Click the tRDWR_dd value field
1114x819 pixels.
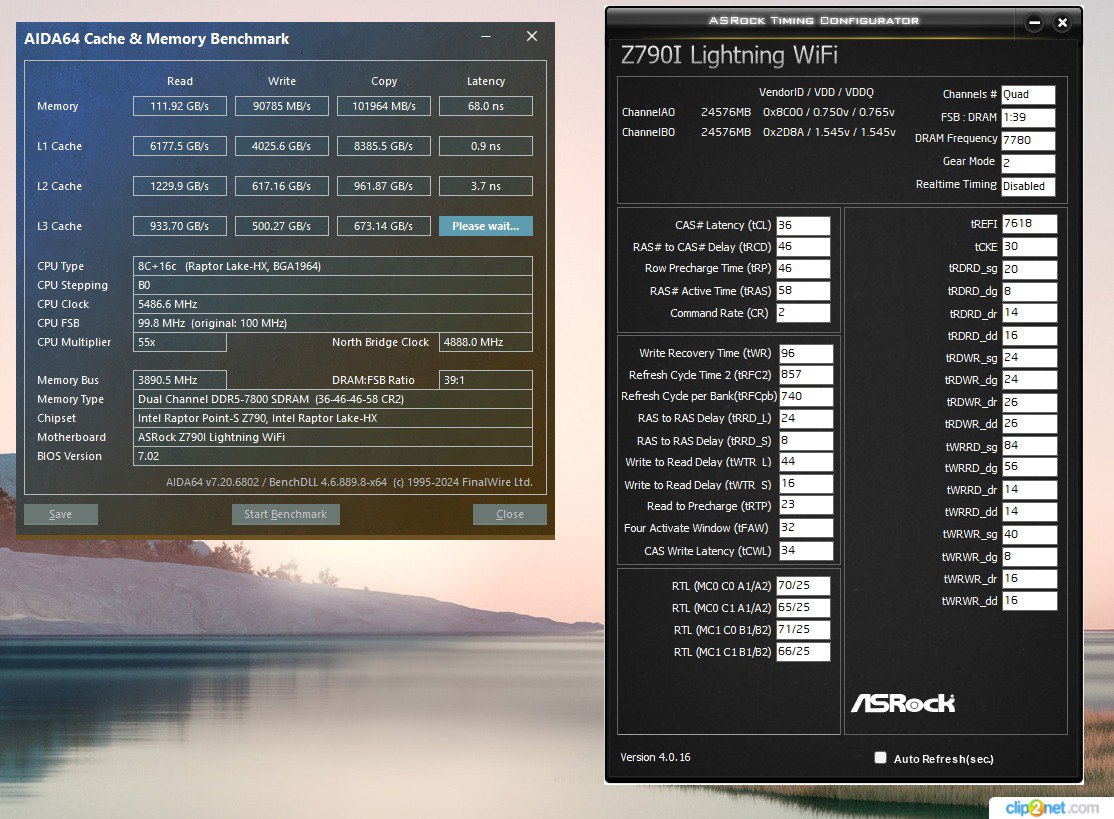point(1029,423)
